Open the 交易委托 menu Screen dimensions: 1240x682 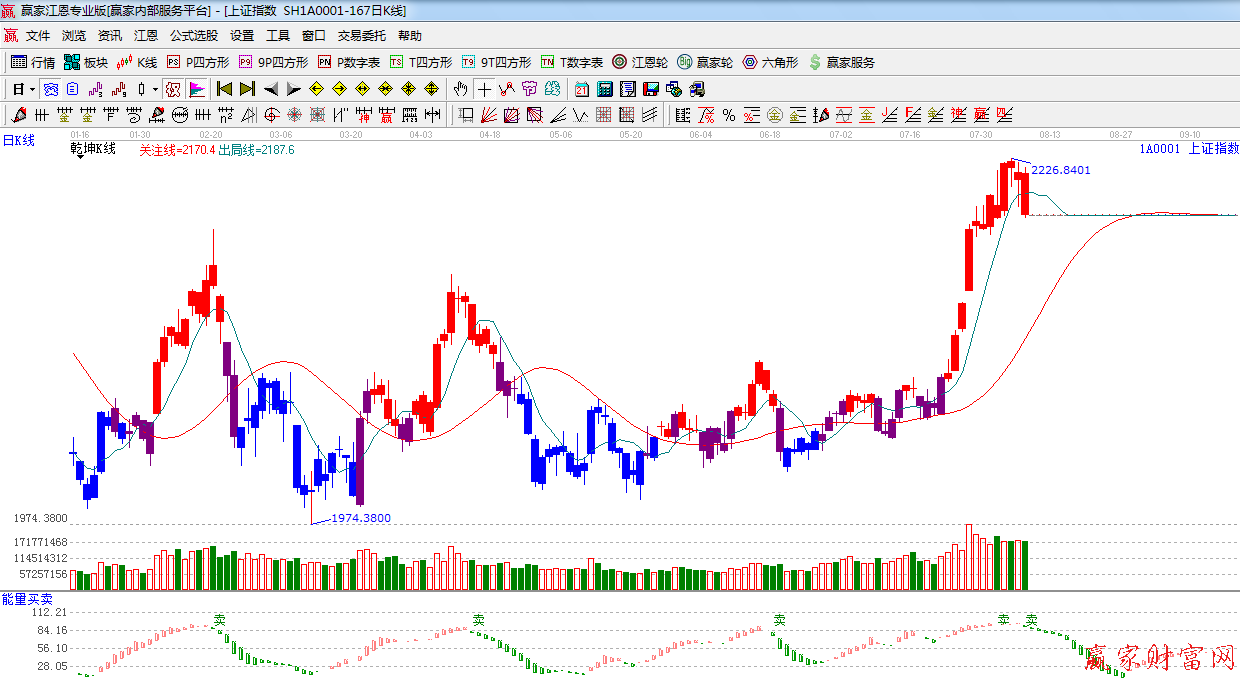click(x=361, y=36)
